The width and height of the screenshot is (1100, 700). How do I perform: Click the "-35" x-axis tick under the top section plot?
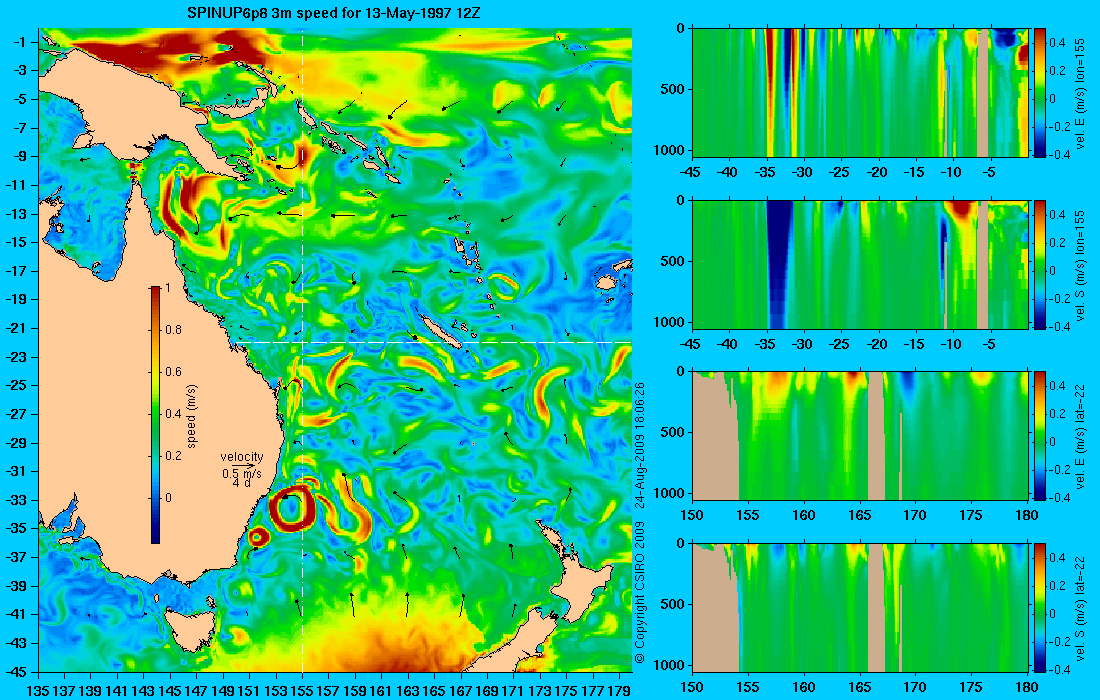coord(765,173)
